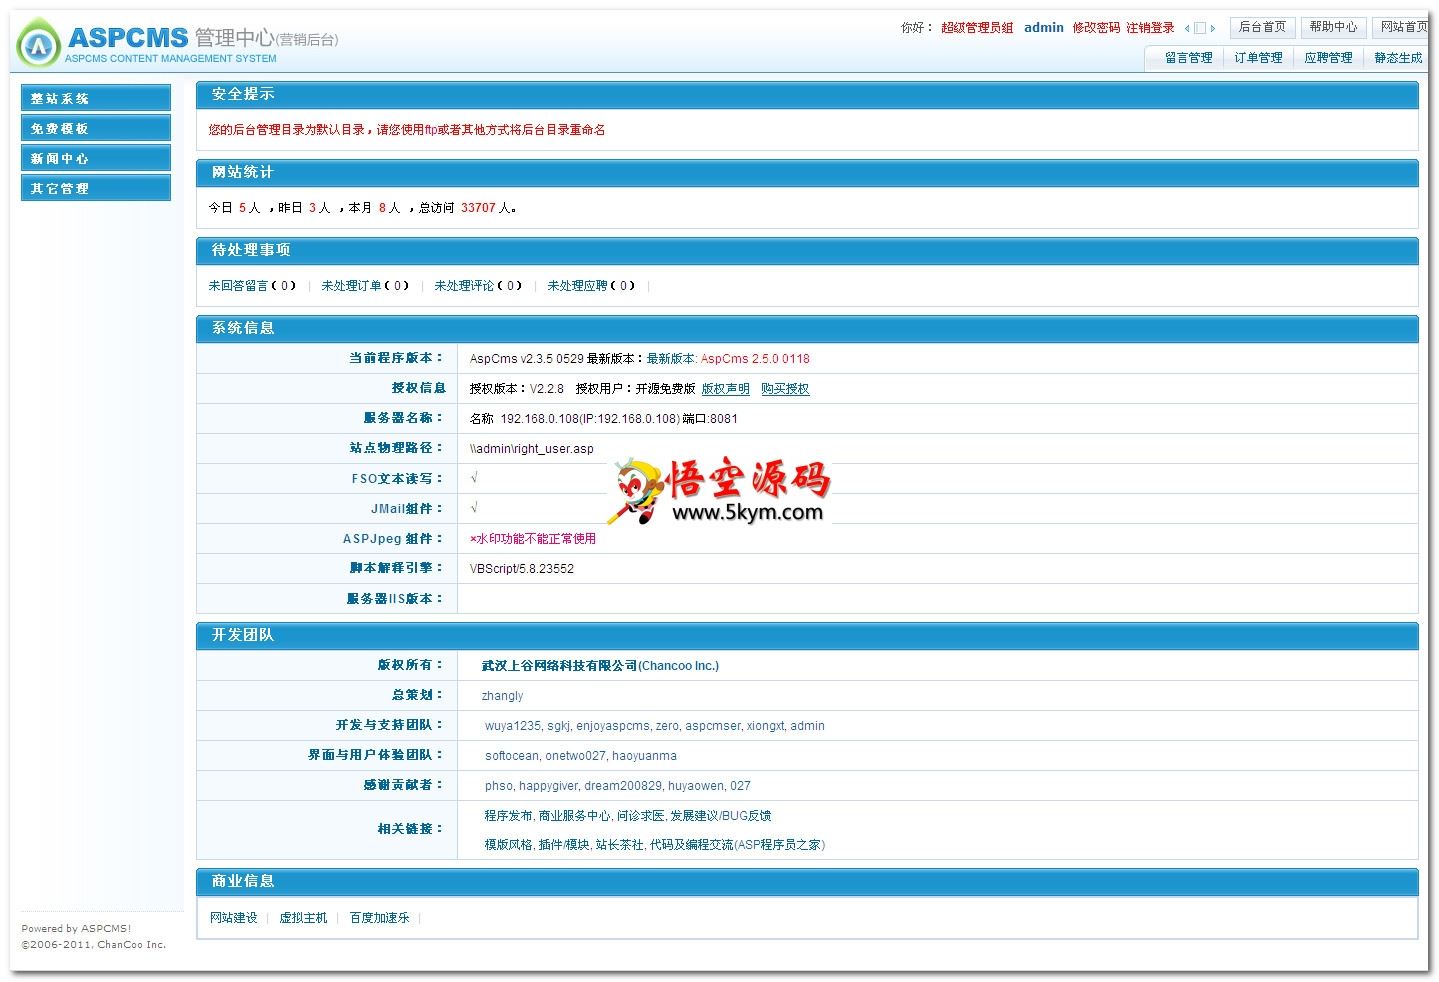Open the 百度加速乐 commercial link
Screen dimensions: 1439x982
pyautogui.click(x=379, y=918)
